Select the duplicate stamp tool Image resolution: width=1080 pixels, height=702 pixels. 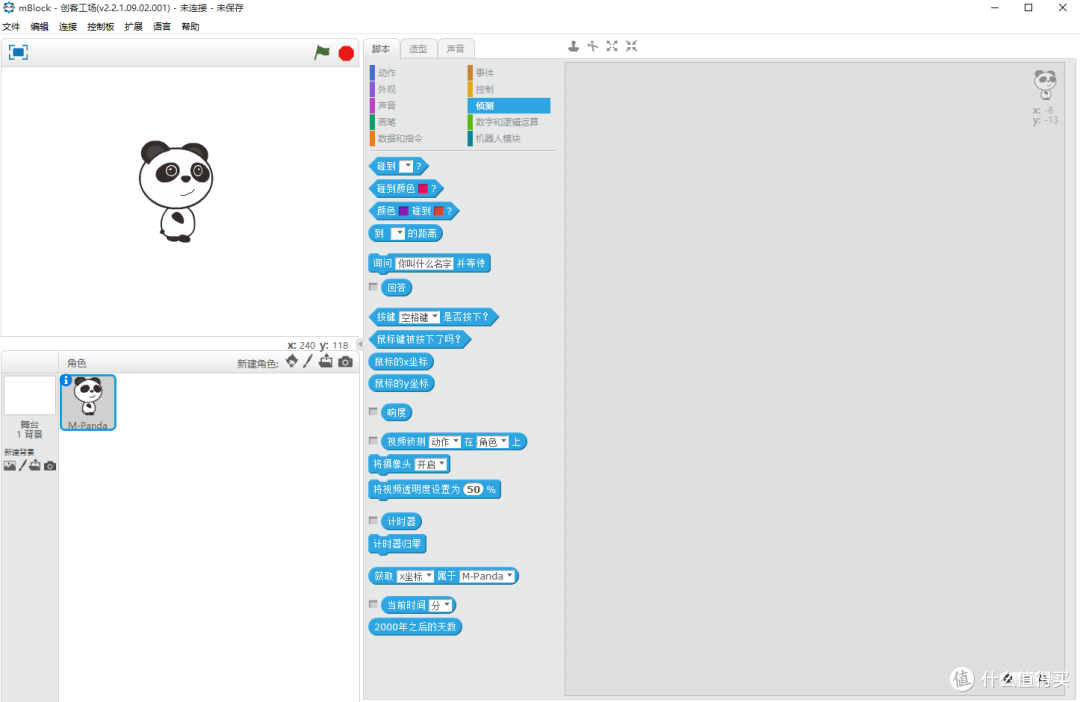click(x=573, y=46)
